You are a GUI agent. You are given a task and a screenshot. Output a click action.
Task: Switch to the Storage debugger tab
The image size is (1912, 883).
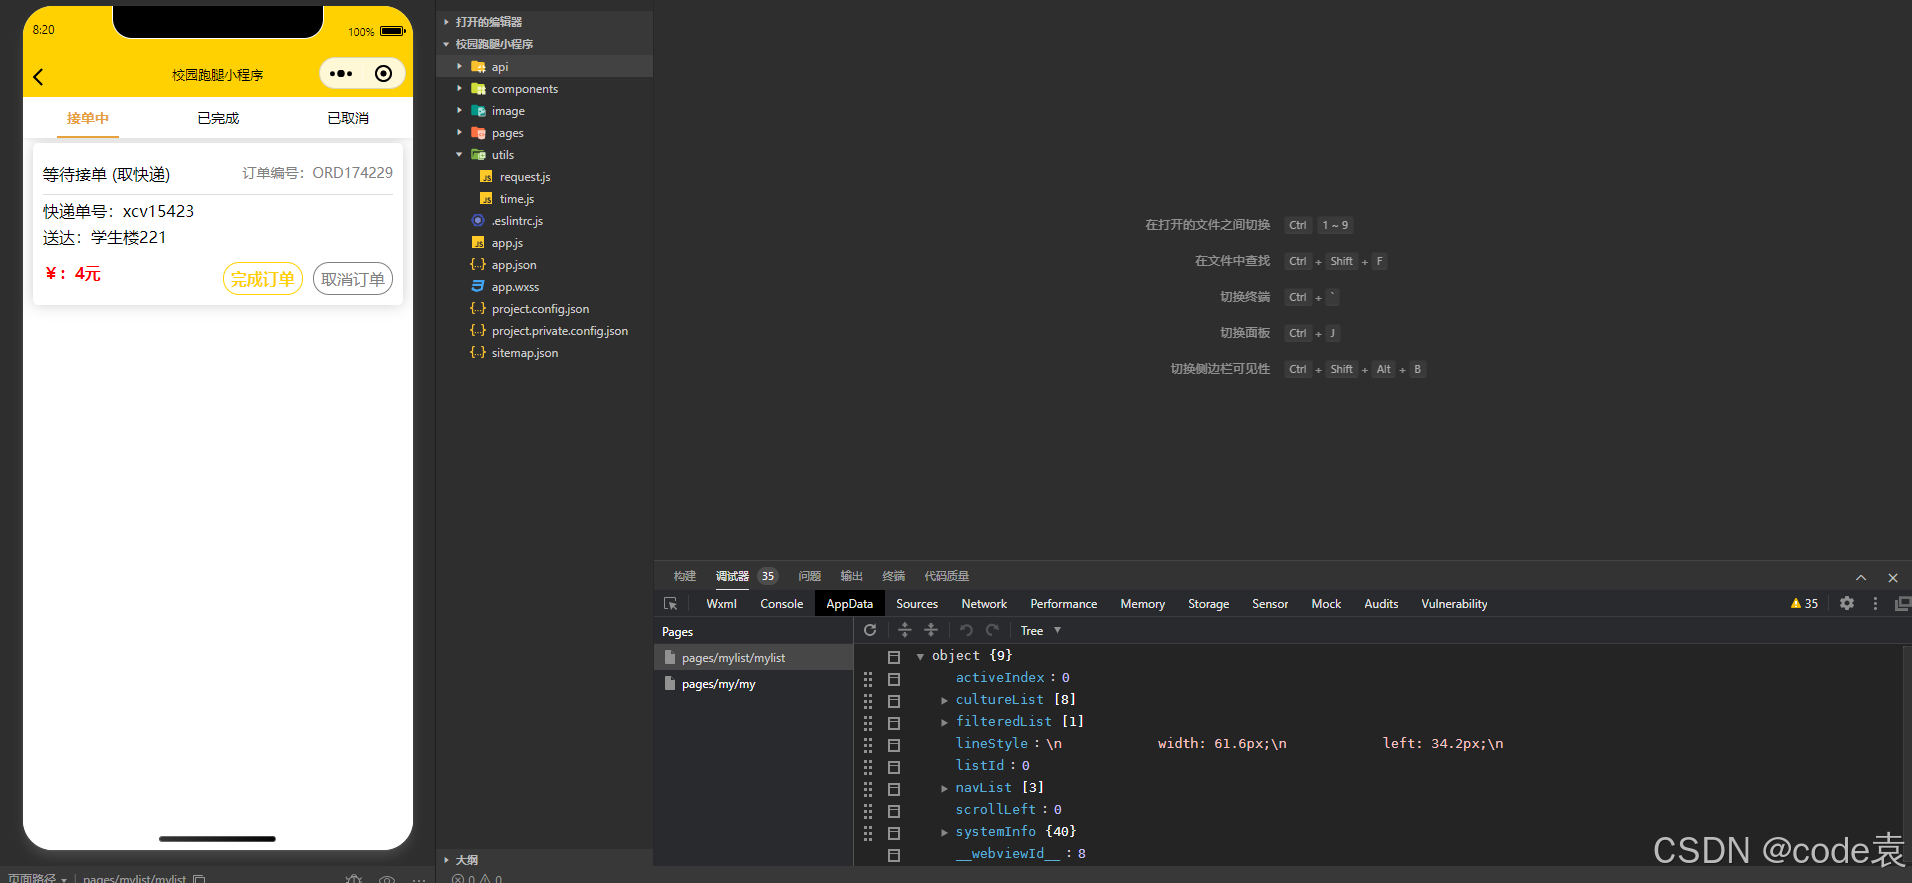click(x=1208, y=604)
